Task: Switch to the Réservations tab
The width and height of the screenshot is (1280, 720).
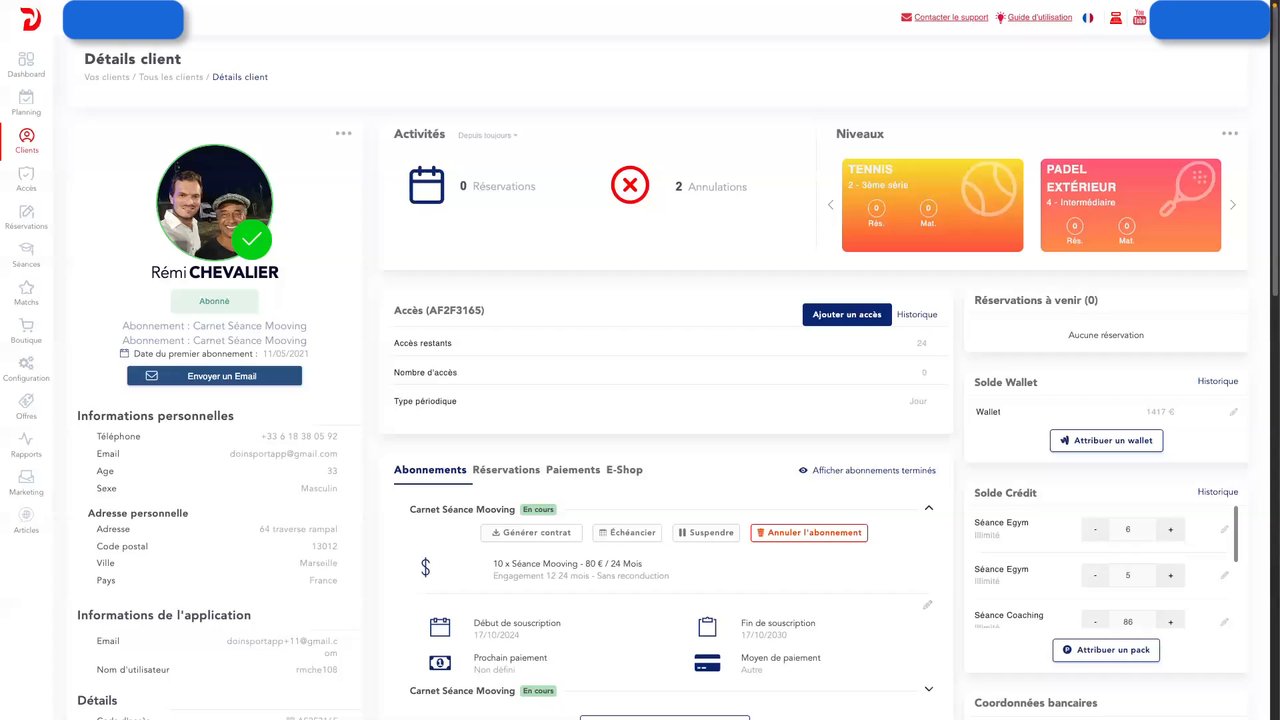Action: coord(506,470)
